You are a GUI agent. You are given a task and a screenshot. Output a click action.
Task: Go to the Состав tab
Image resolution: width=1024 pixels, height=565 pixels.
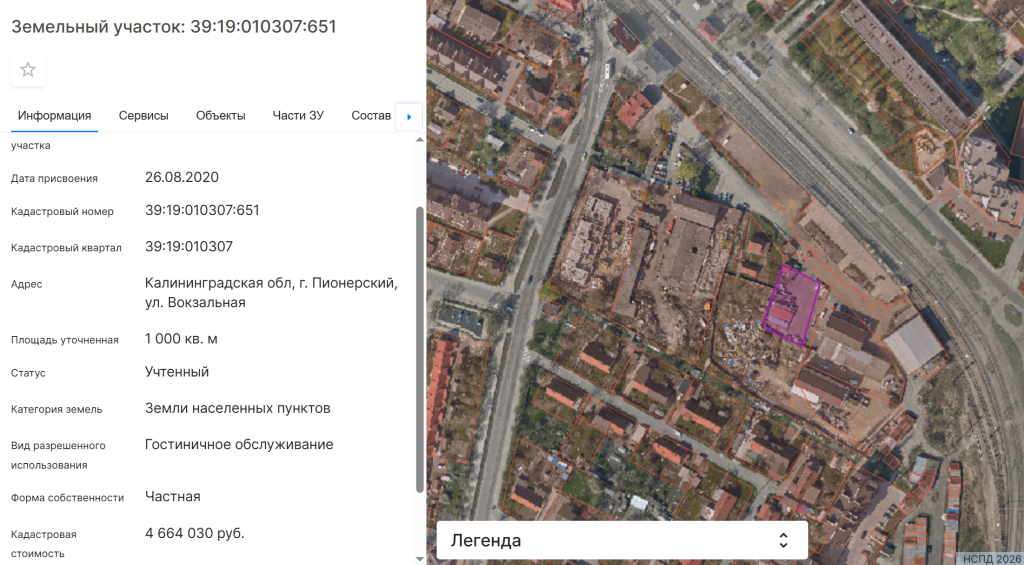coord(371,115)
